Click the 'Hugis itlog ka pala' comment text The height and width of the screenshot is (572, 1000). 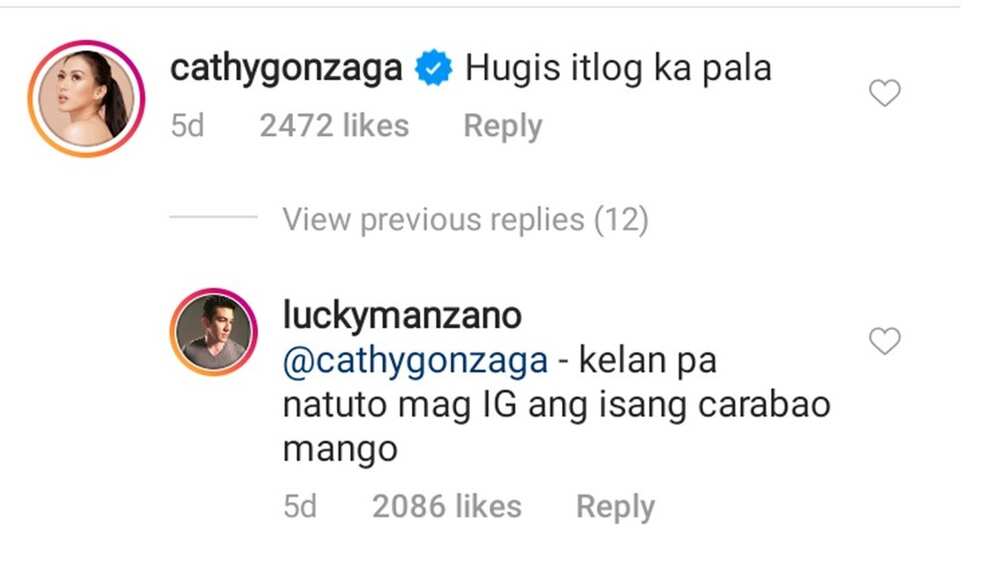(618, 68)
